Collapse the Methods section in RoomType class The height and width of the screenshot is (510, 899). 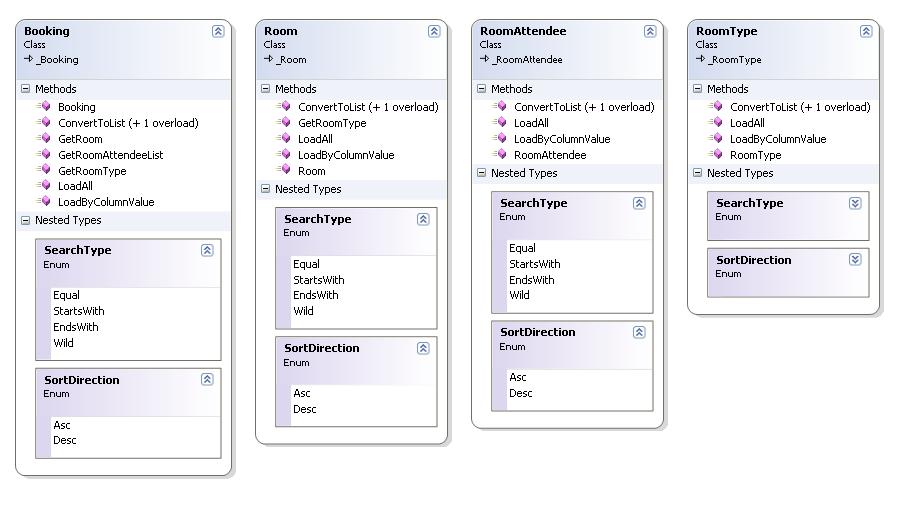pos(697,88)
